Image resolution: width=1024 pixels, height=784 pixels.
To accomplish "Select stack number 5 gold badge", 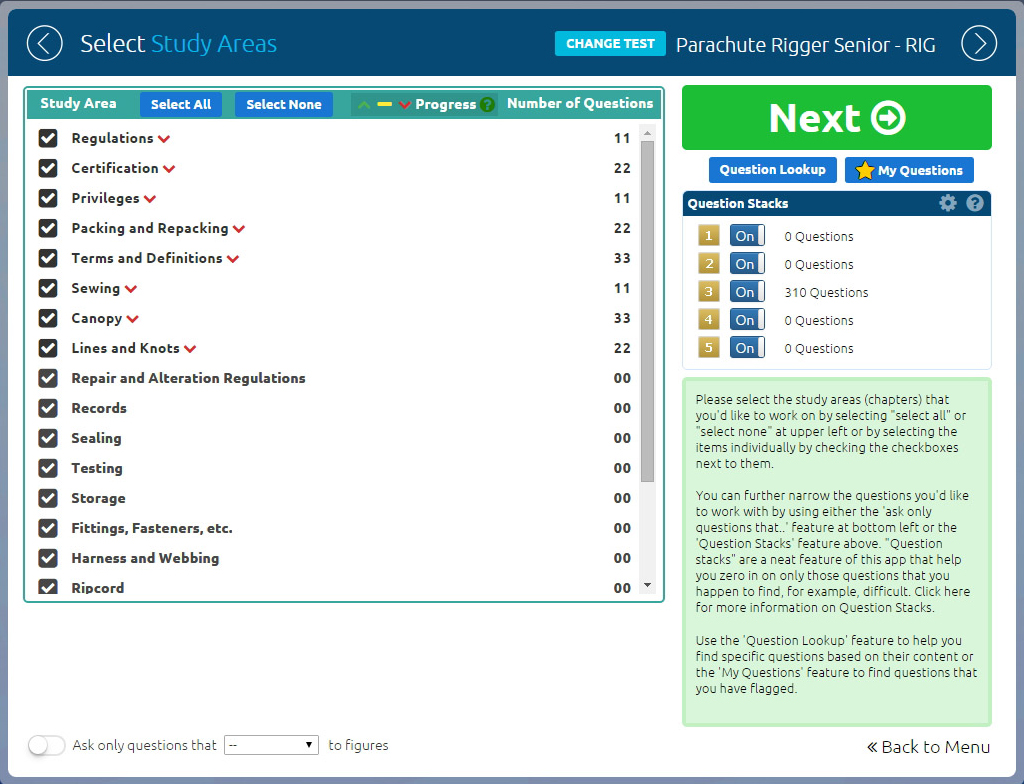I will pyautogui.click(x=709, y=348).
